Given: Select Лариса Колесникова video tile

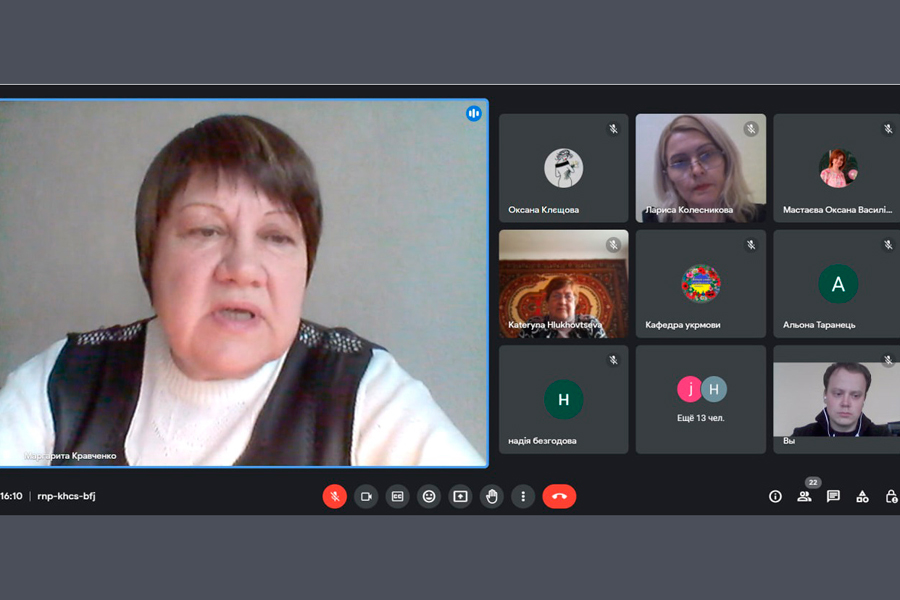Looking at the screenshot, I should (701, 168).
